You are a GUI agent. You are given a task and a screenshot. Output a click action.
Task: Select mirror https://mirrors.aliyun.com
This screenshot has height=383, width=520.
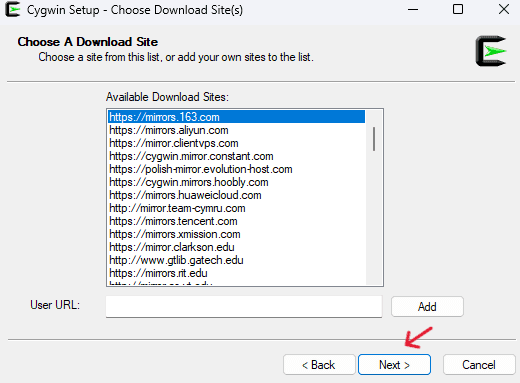pos(236,130)
